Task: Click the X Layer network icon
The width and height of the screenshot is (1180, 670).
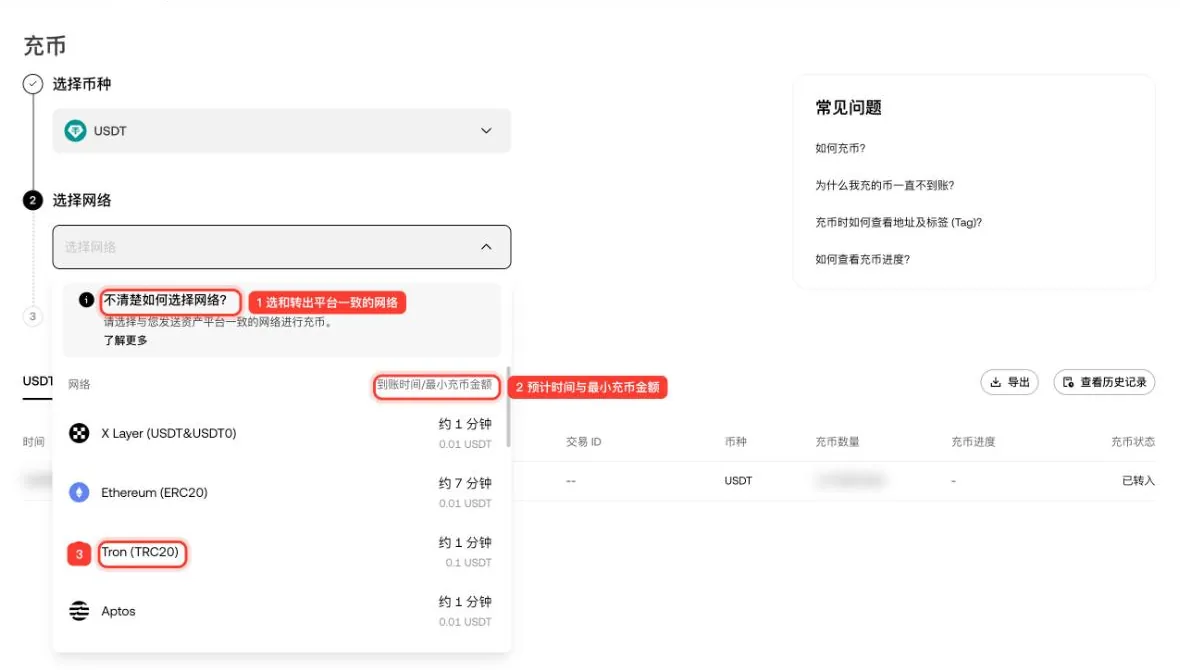Action: point(79,433)
